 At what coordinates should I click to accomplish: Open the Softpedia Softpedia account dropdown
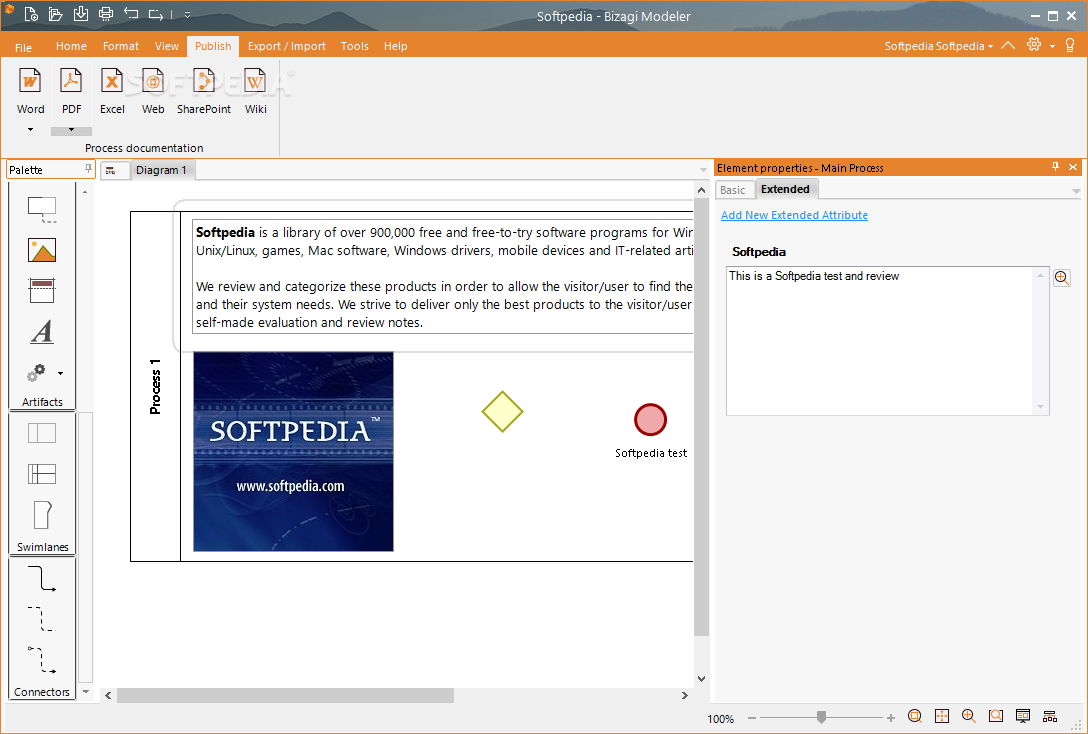tap(939, 46)
